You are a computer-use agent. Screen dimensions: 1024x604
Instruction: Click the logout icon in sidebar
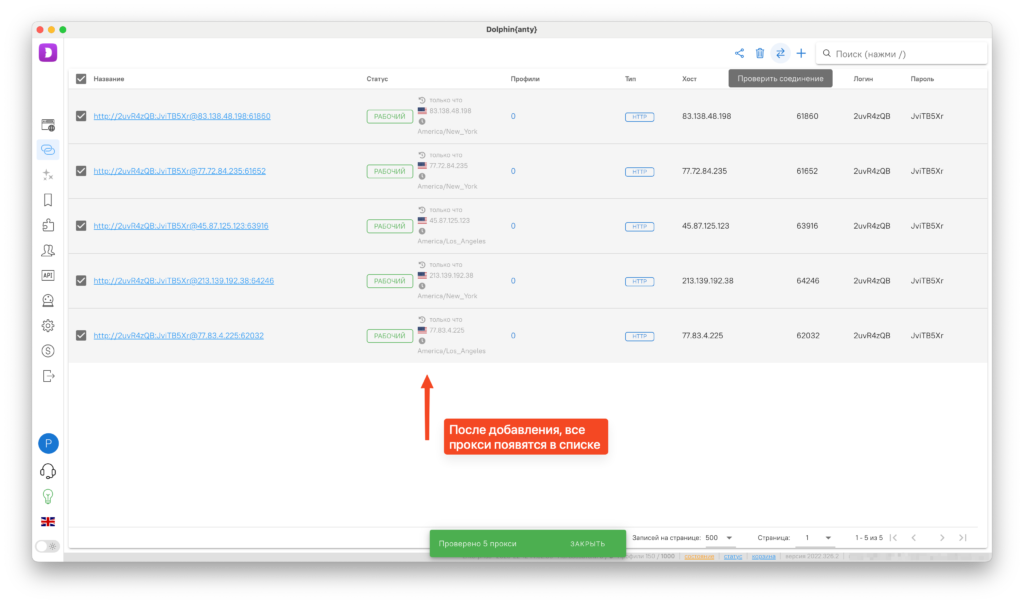pyautogui.click(x=48, y=376)
